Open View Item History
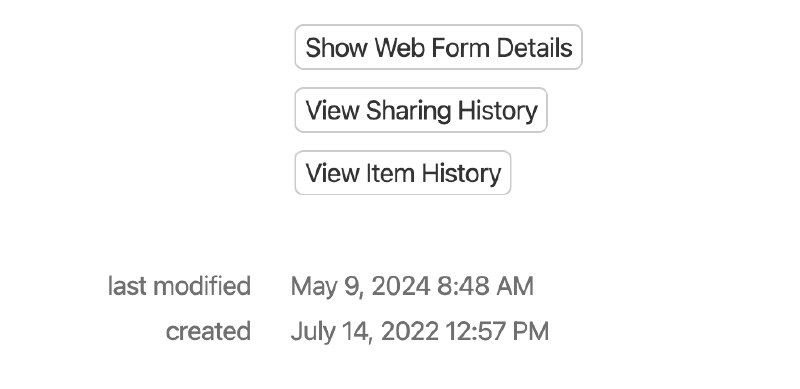 point(403,173)
